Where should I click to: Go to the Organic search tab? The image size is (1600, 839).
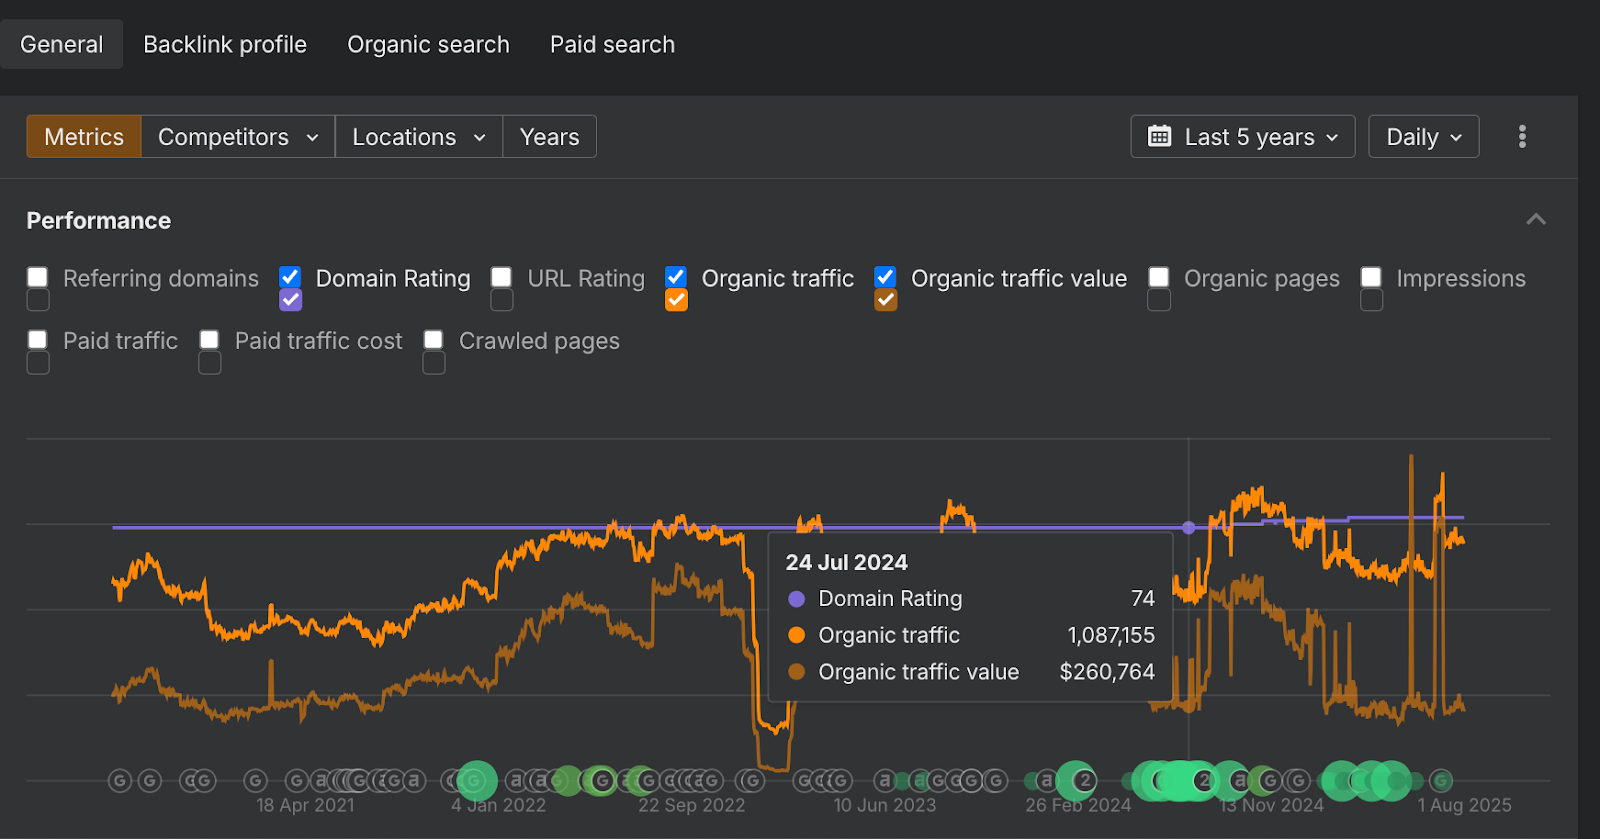(428, 45)
